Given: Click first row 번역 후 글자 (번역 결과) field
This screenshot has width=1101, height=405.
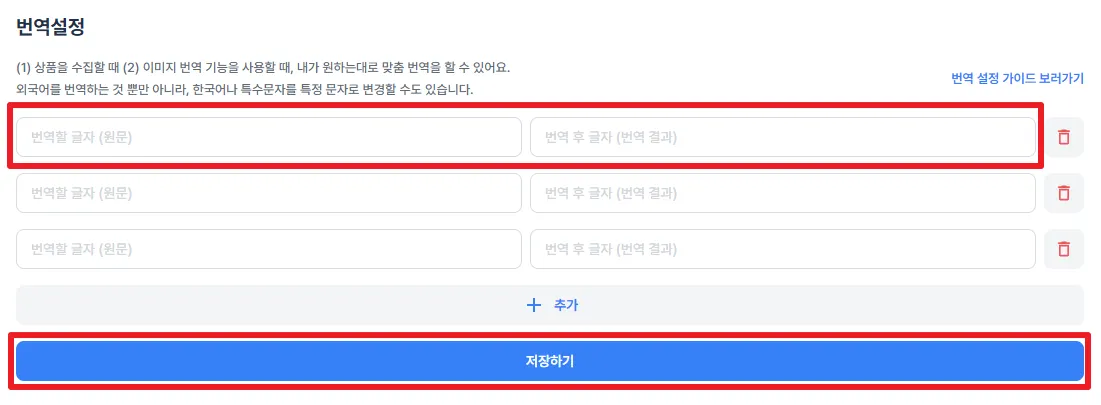Looking at the screenshot, I should (x=782, y=137).
